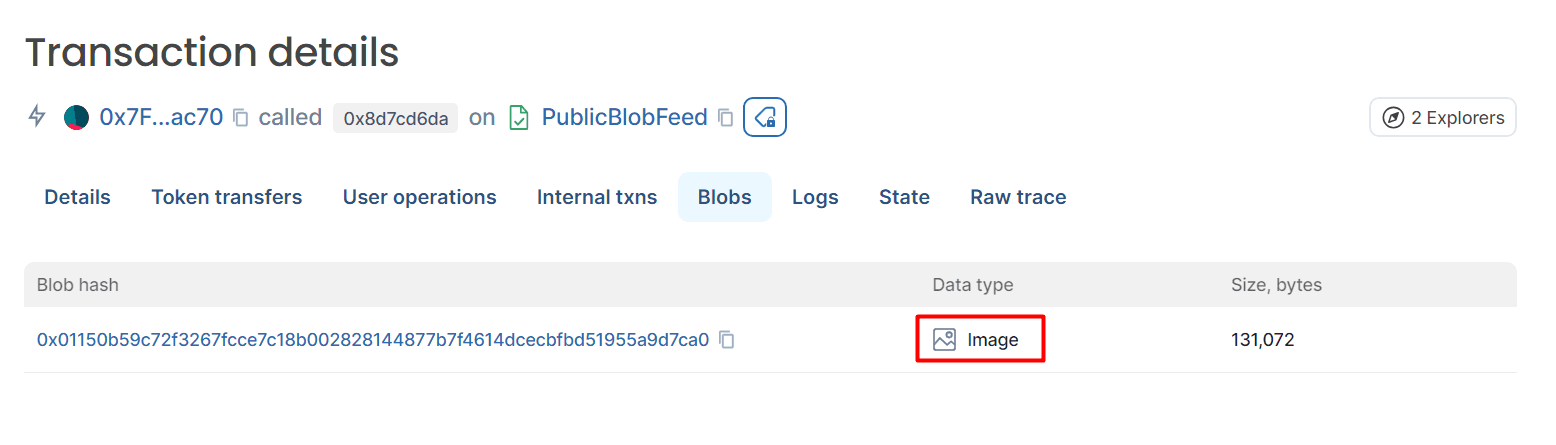Go to the User operations tab

pos(420,197)
